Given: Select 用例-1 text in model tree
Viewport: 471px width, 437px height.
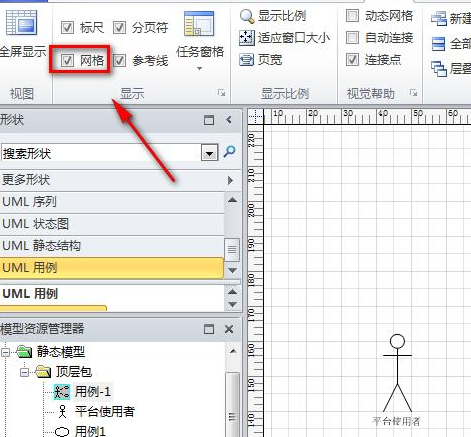Looking at the screenshot, I should [x=93, y=392].
